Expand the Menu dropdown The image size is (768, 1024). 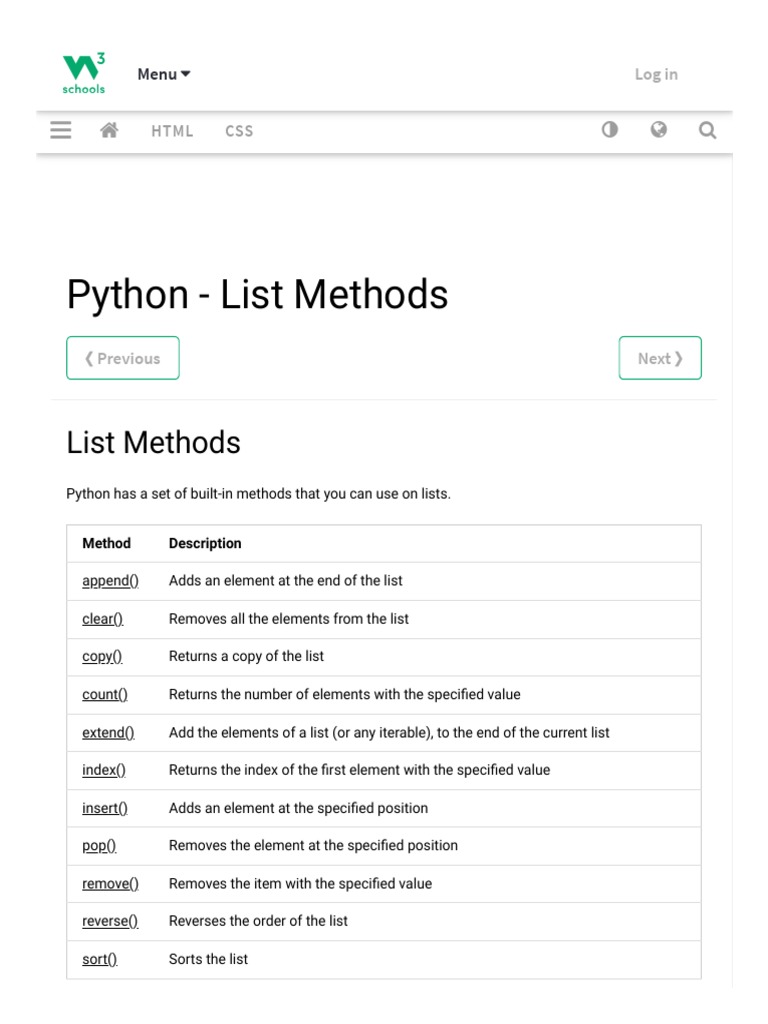coord(164,74)
